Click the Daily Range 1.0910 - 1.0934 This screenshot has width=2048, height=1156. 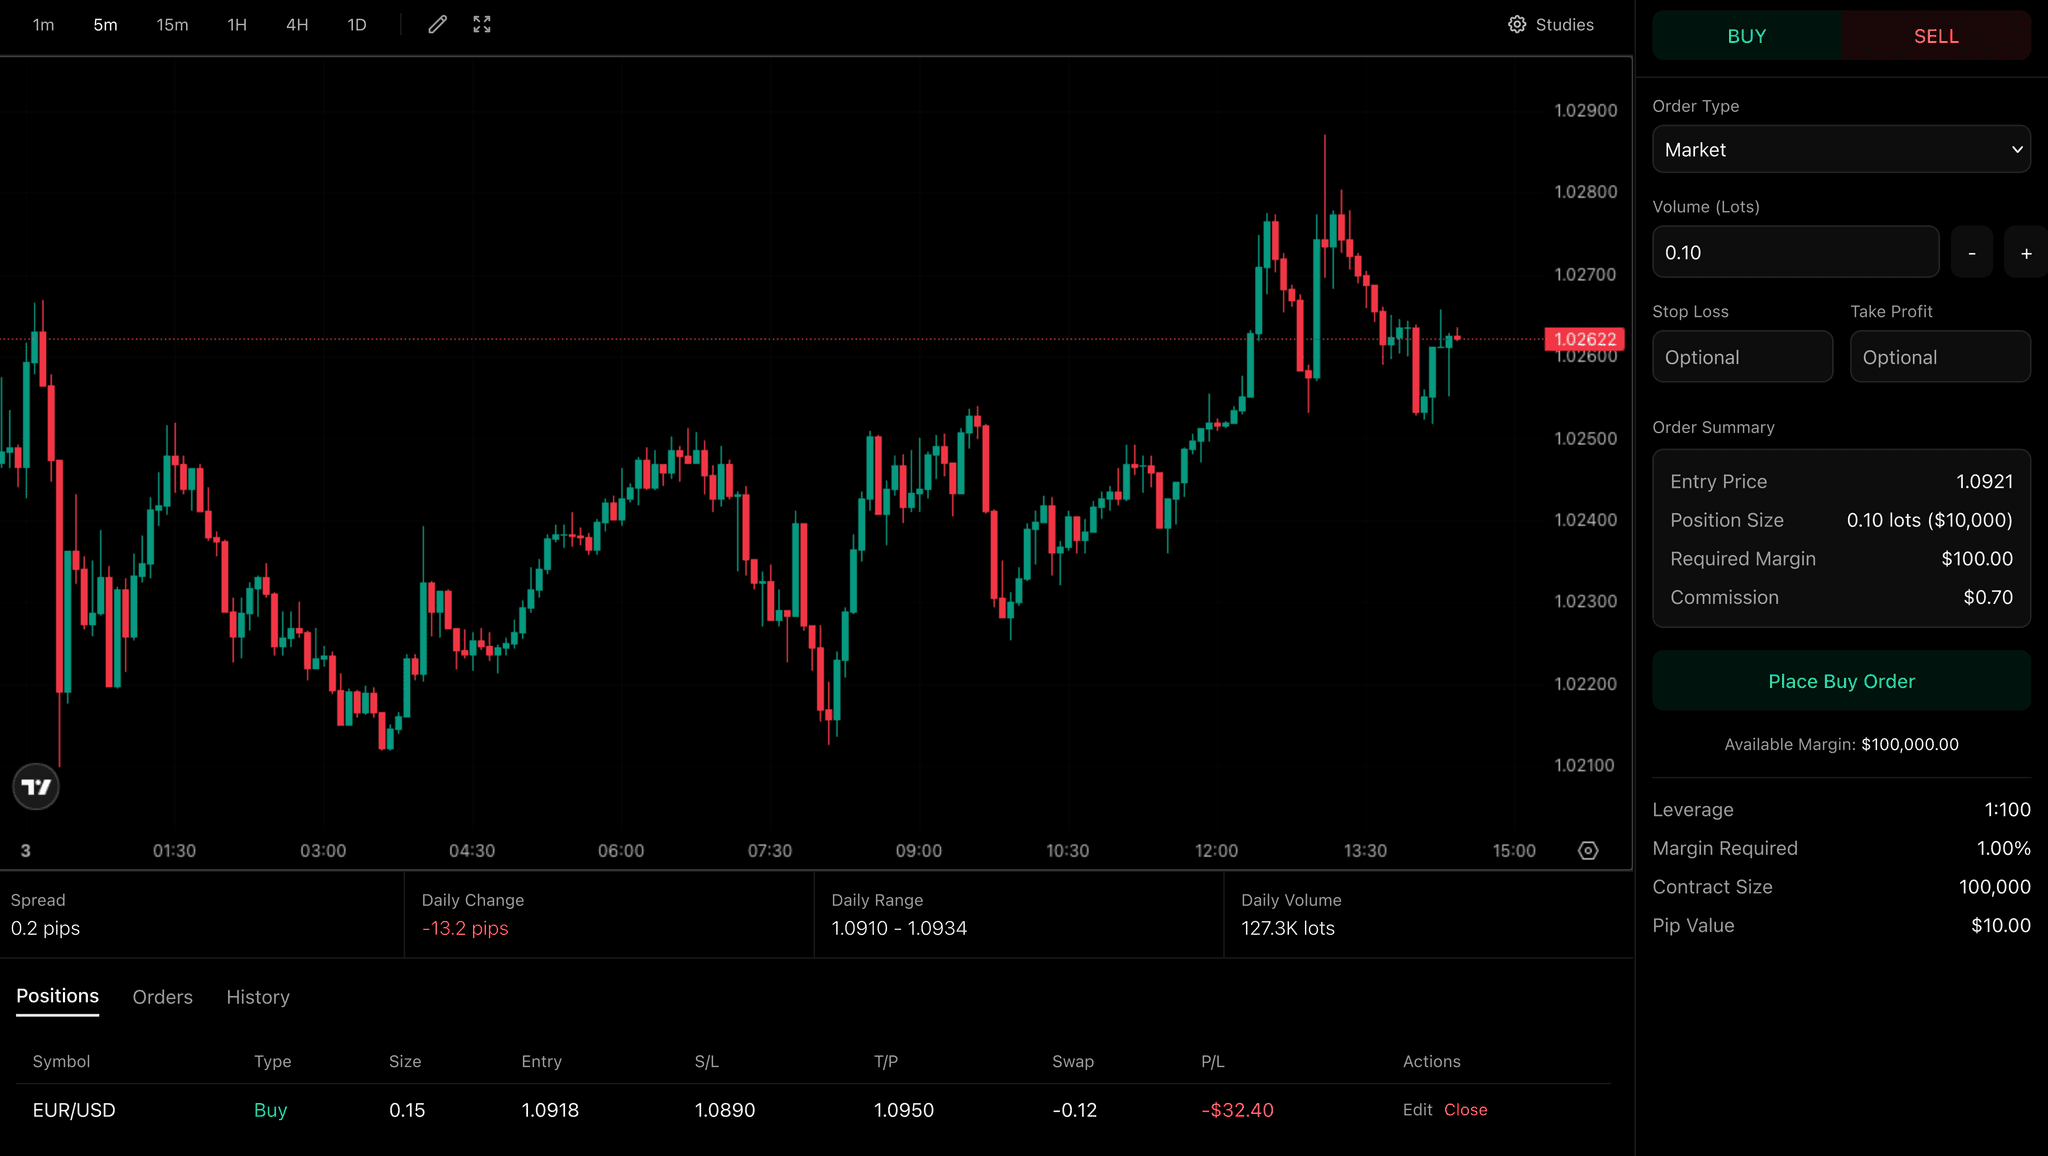(x=899, y=928)
